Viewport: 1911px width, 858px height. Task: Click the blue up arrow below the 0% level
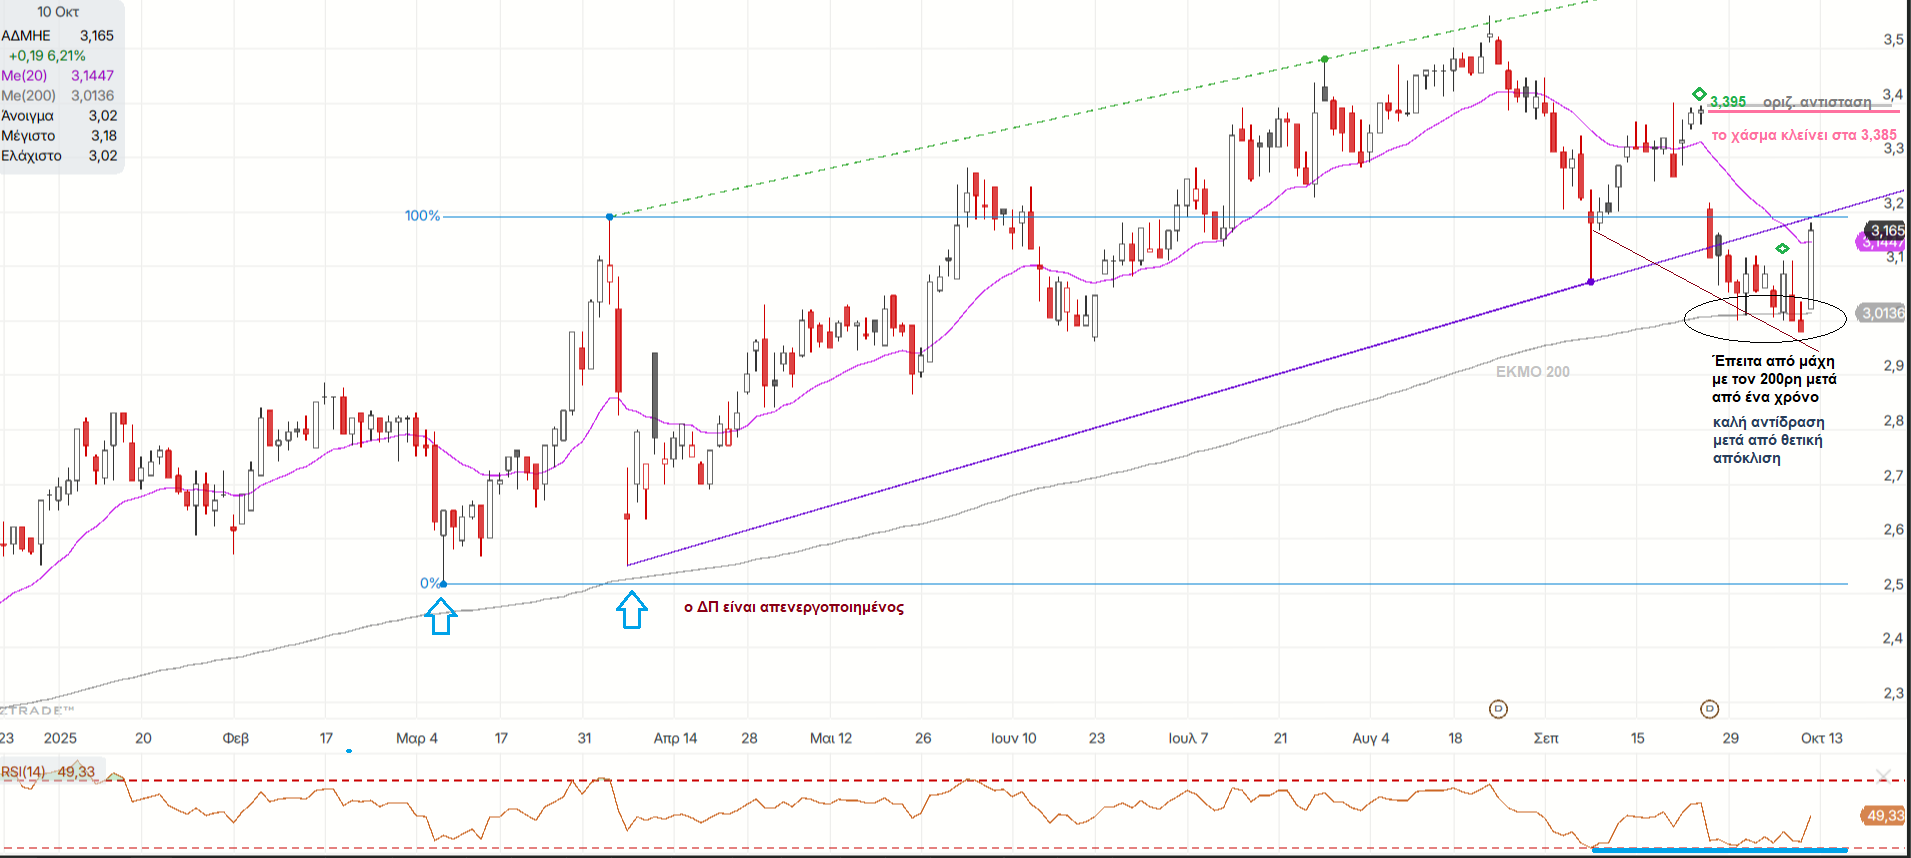coord(441,616)
